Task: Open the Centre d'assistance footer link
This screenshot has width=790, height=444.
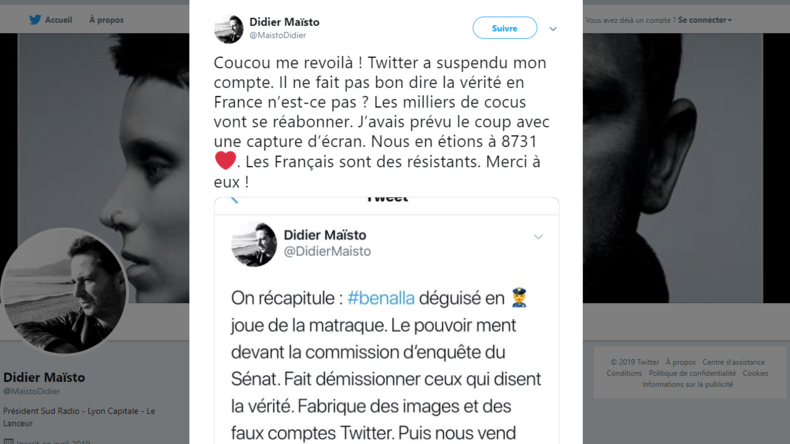Action: pos(733,362)
